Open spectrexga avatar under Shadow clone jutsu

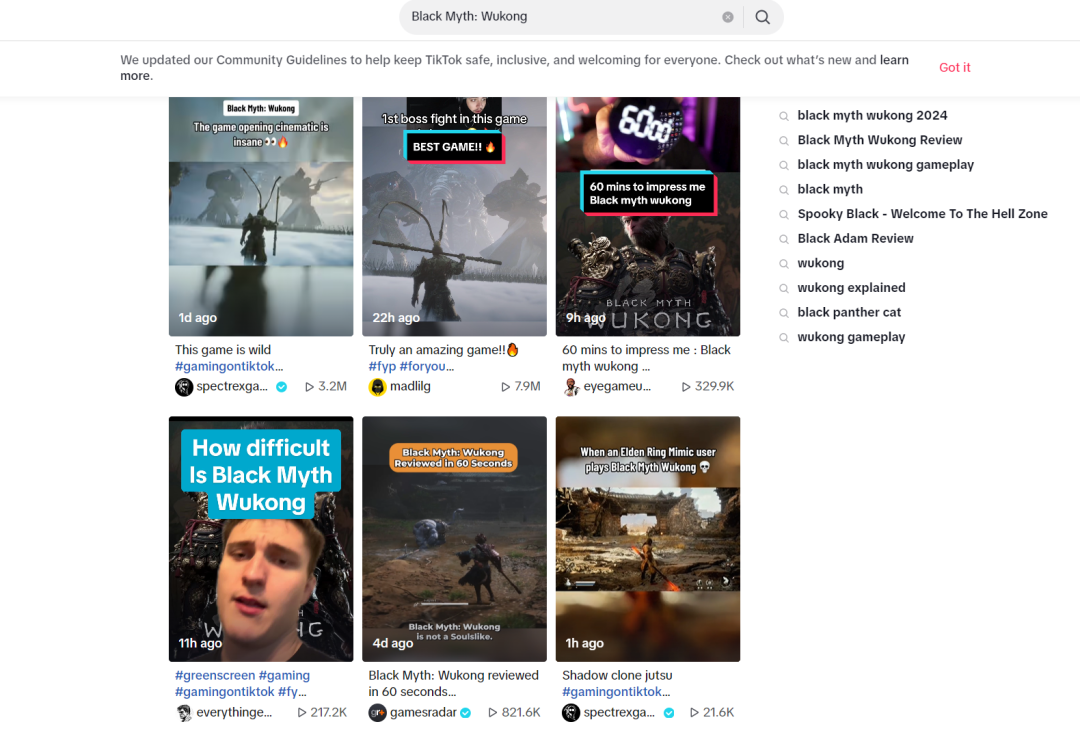point(571,713)
